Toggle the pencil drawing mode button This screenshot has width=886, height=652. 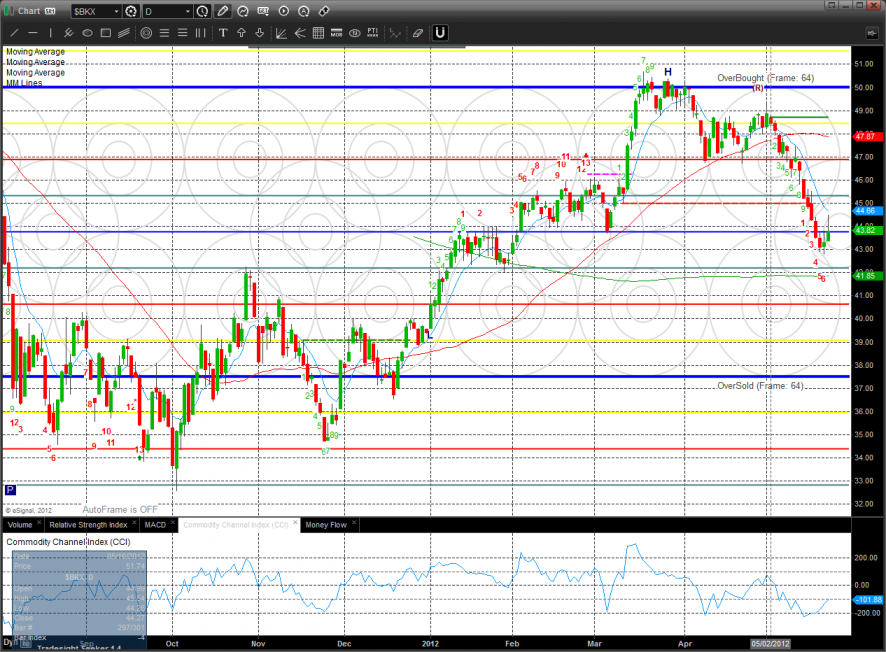click(x=222, y=11)
